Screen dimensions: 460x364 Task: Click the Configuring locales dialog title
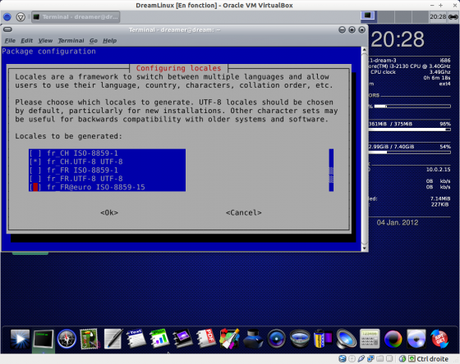(x=178, y=68)
